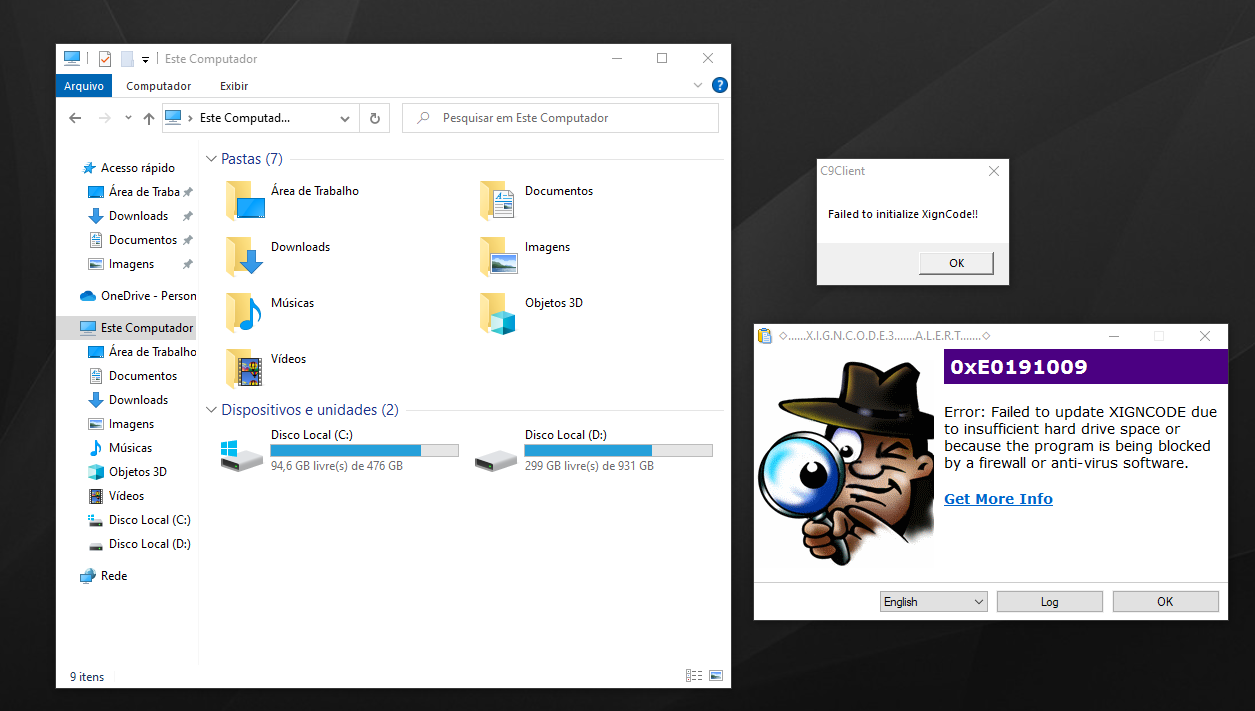Select Este Computador in the navigation pane
The image size is (1255, 711).
pos(127,328)
